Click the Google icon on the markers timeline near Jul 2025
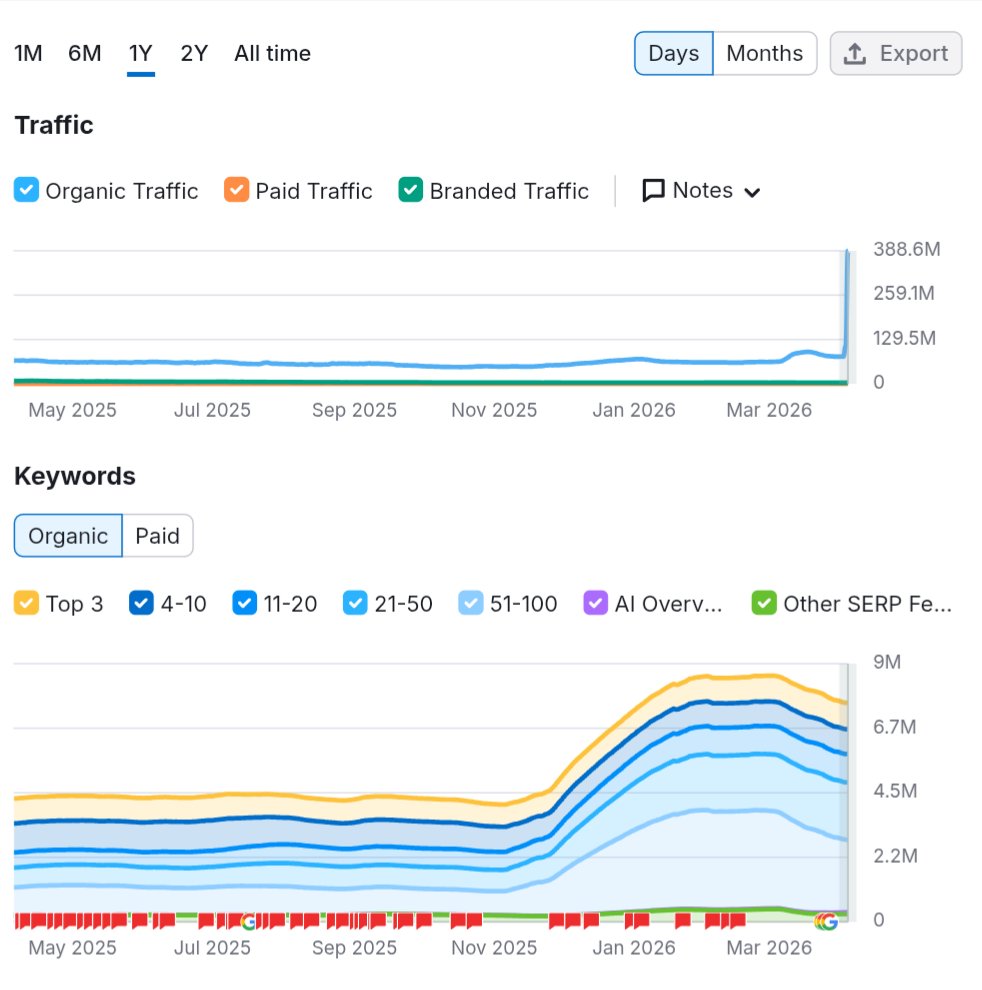982x990 pixels. tap(247, 919)
